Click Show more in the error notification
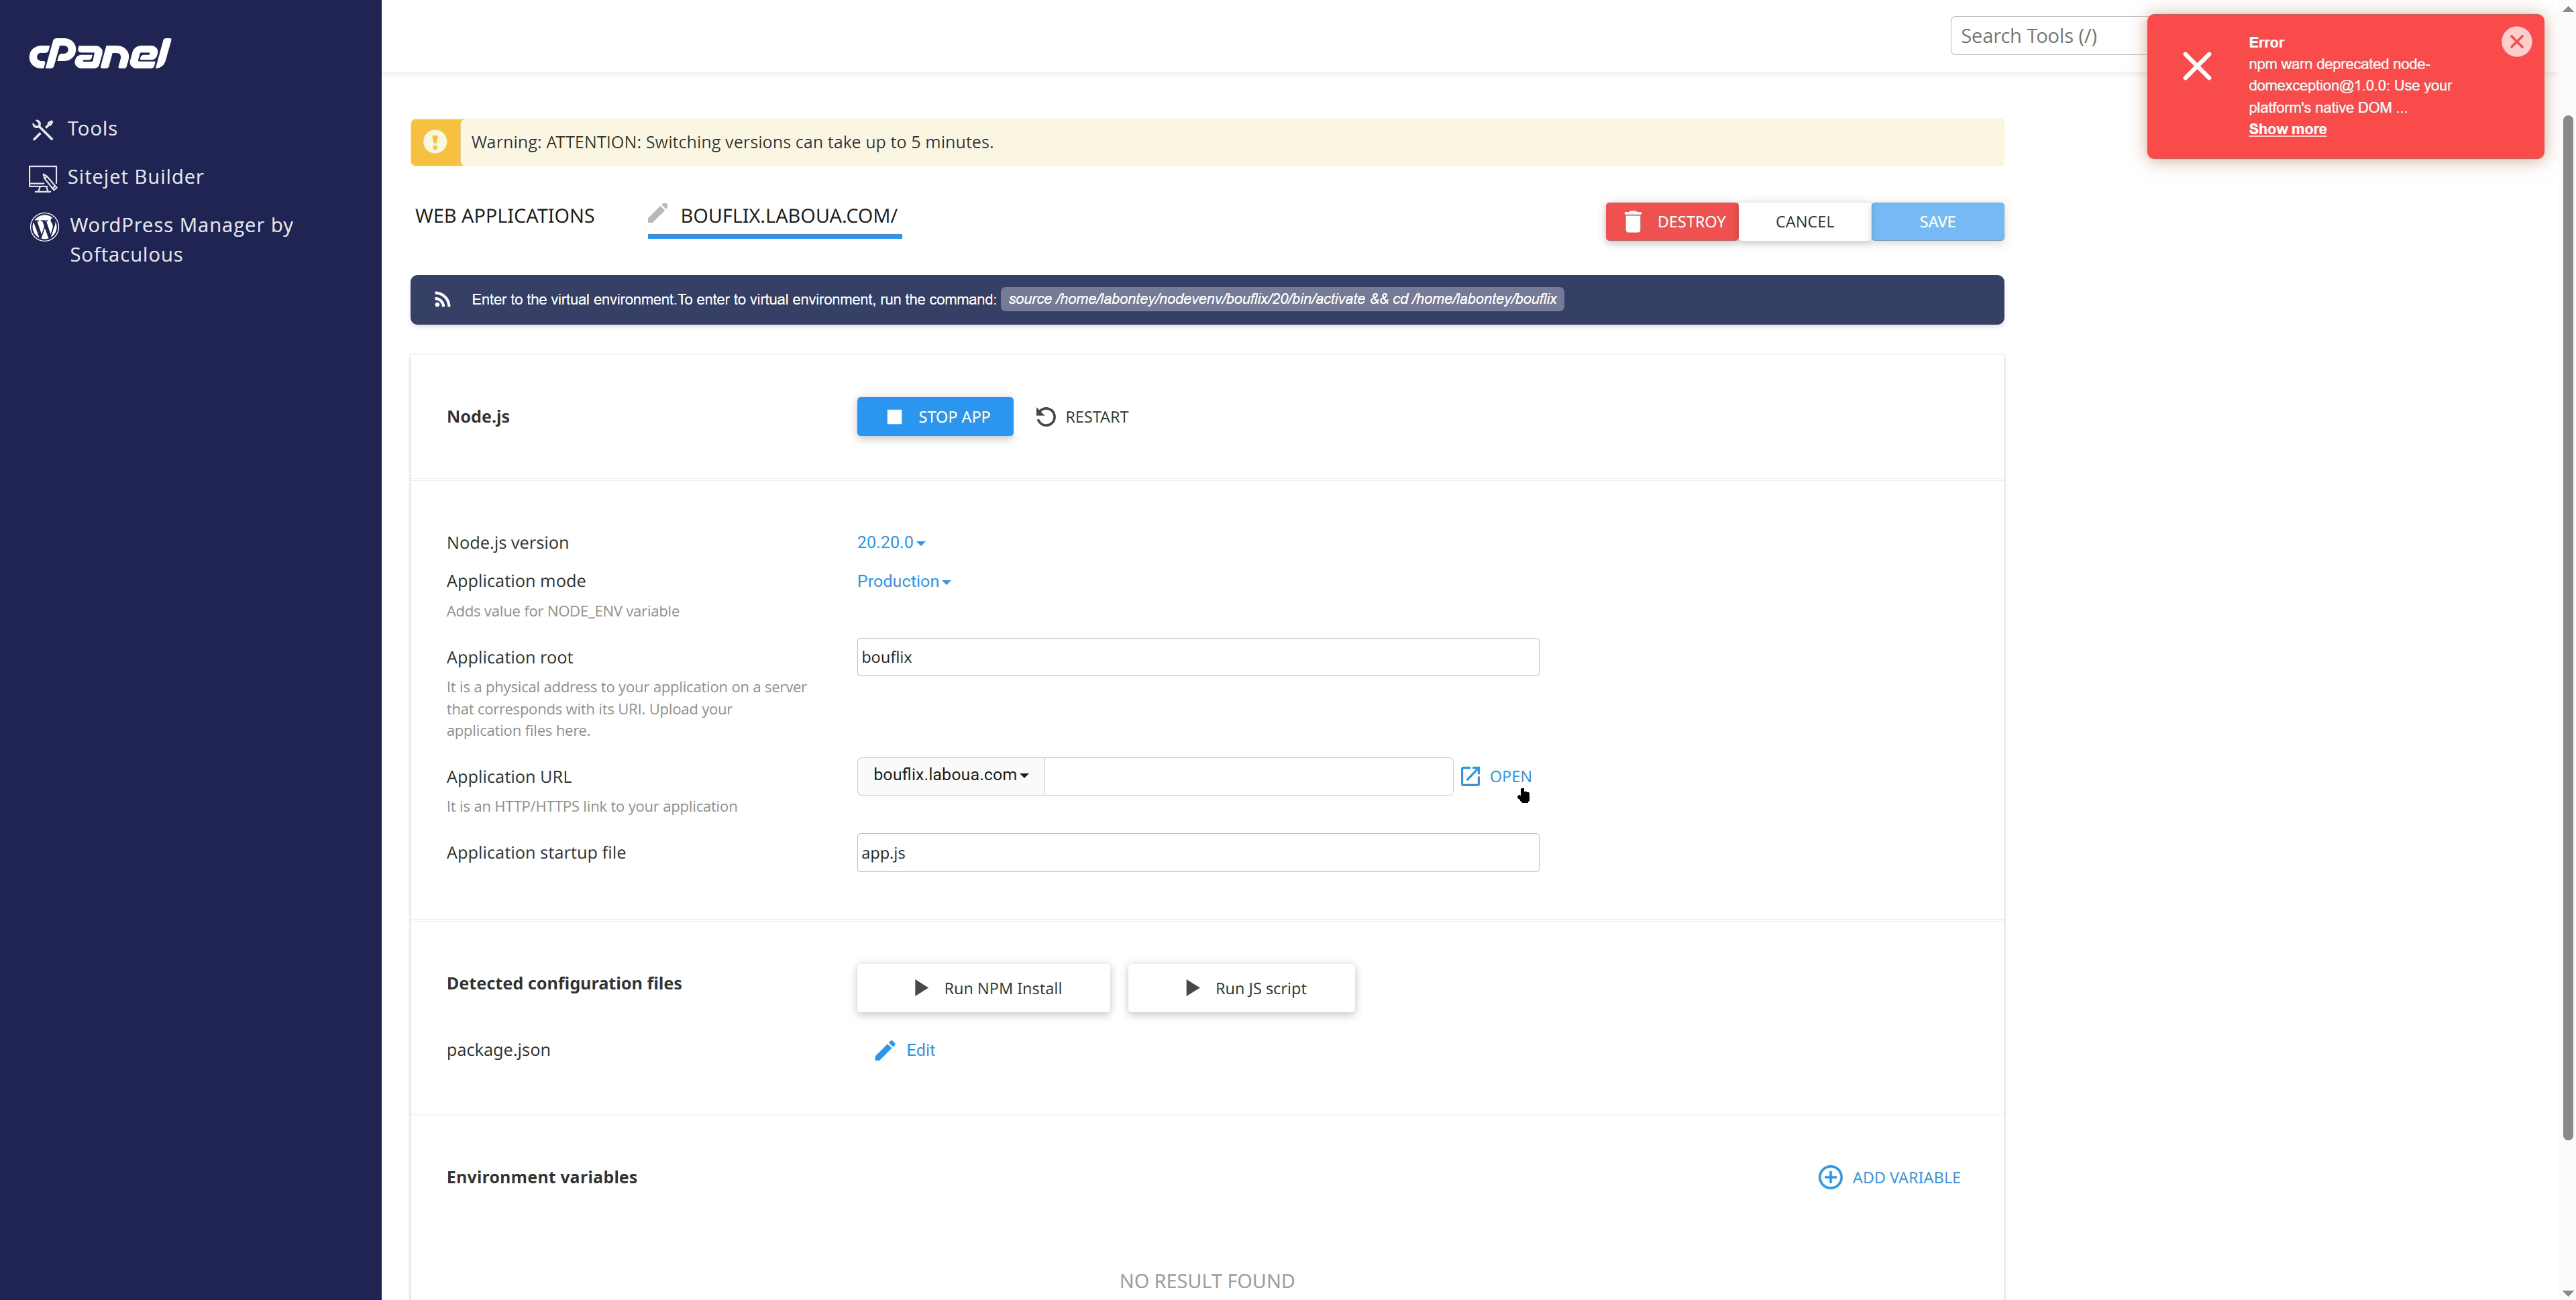The height and width of the screenshot is (1300, 2576). click(x=2287, y=129)
